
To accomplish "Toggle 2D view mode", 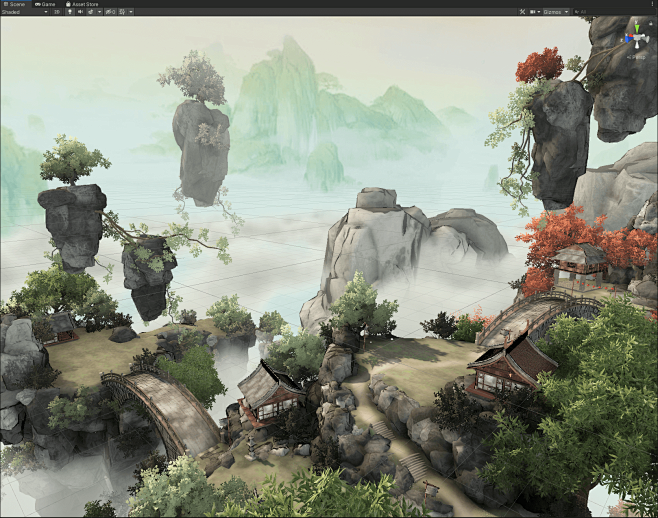I will (57, 12).
